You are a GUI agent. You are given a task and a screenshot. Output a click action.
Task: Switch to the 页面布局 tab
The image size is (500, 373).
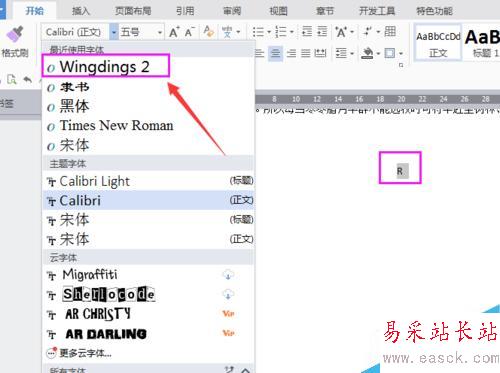point(133,11)
